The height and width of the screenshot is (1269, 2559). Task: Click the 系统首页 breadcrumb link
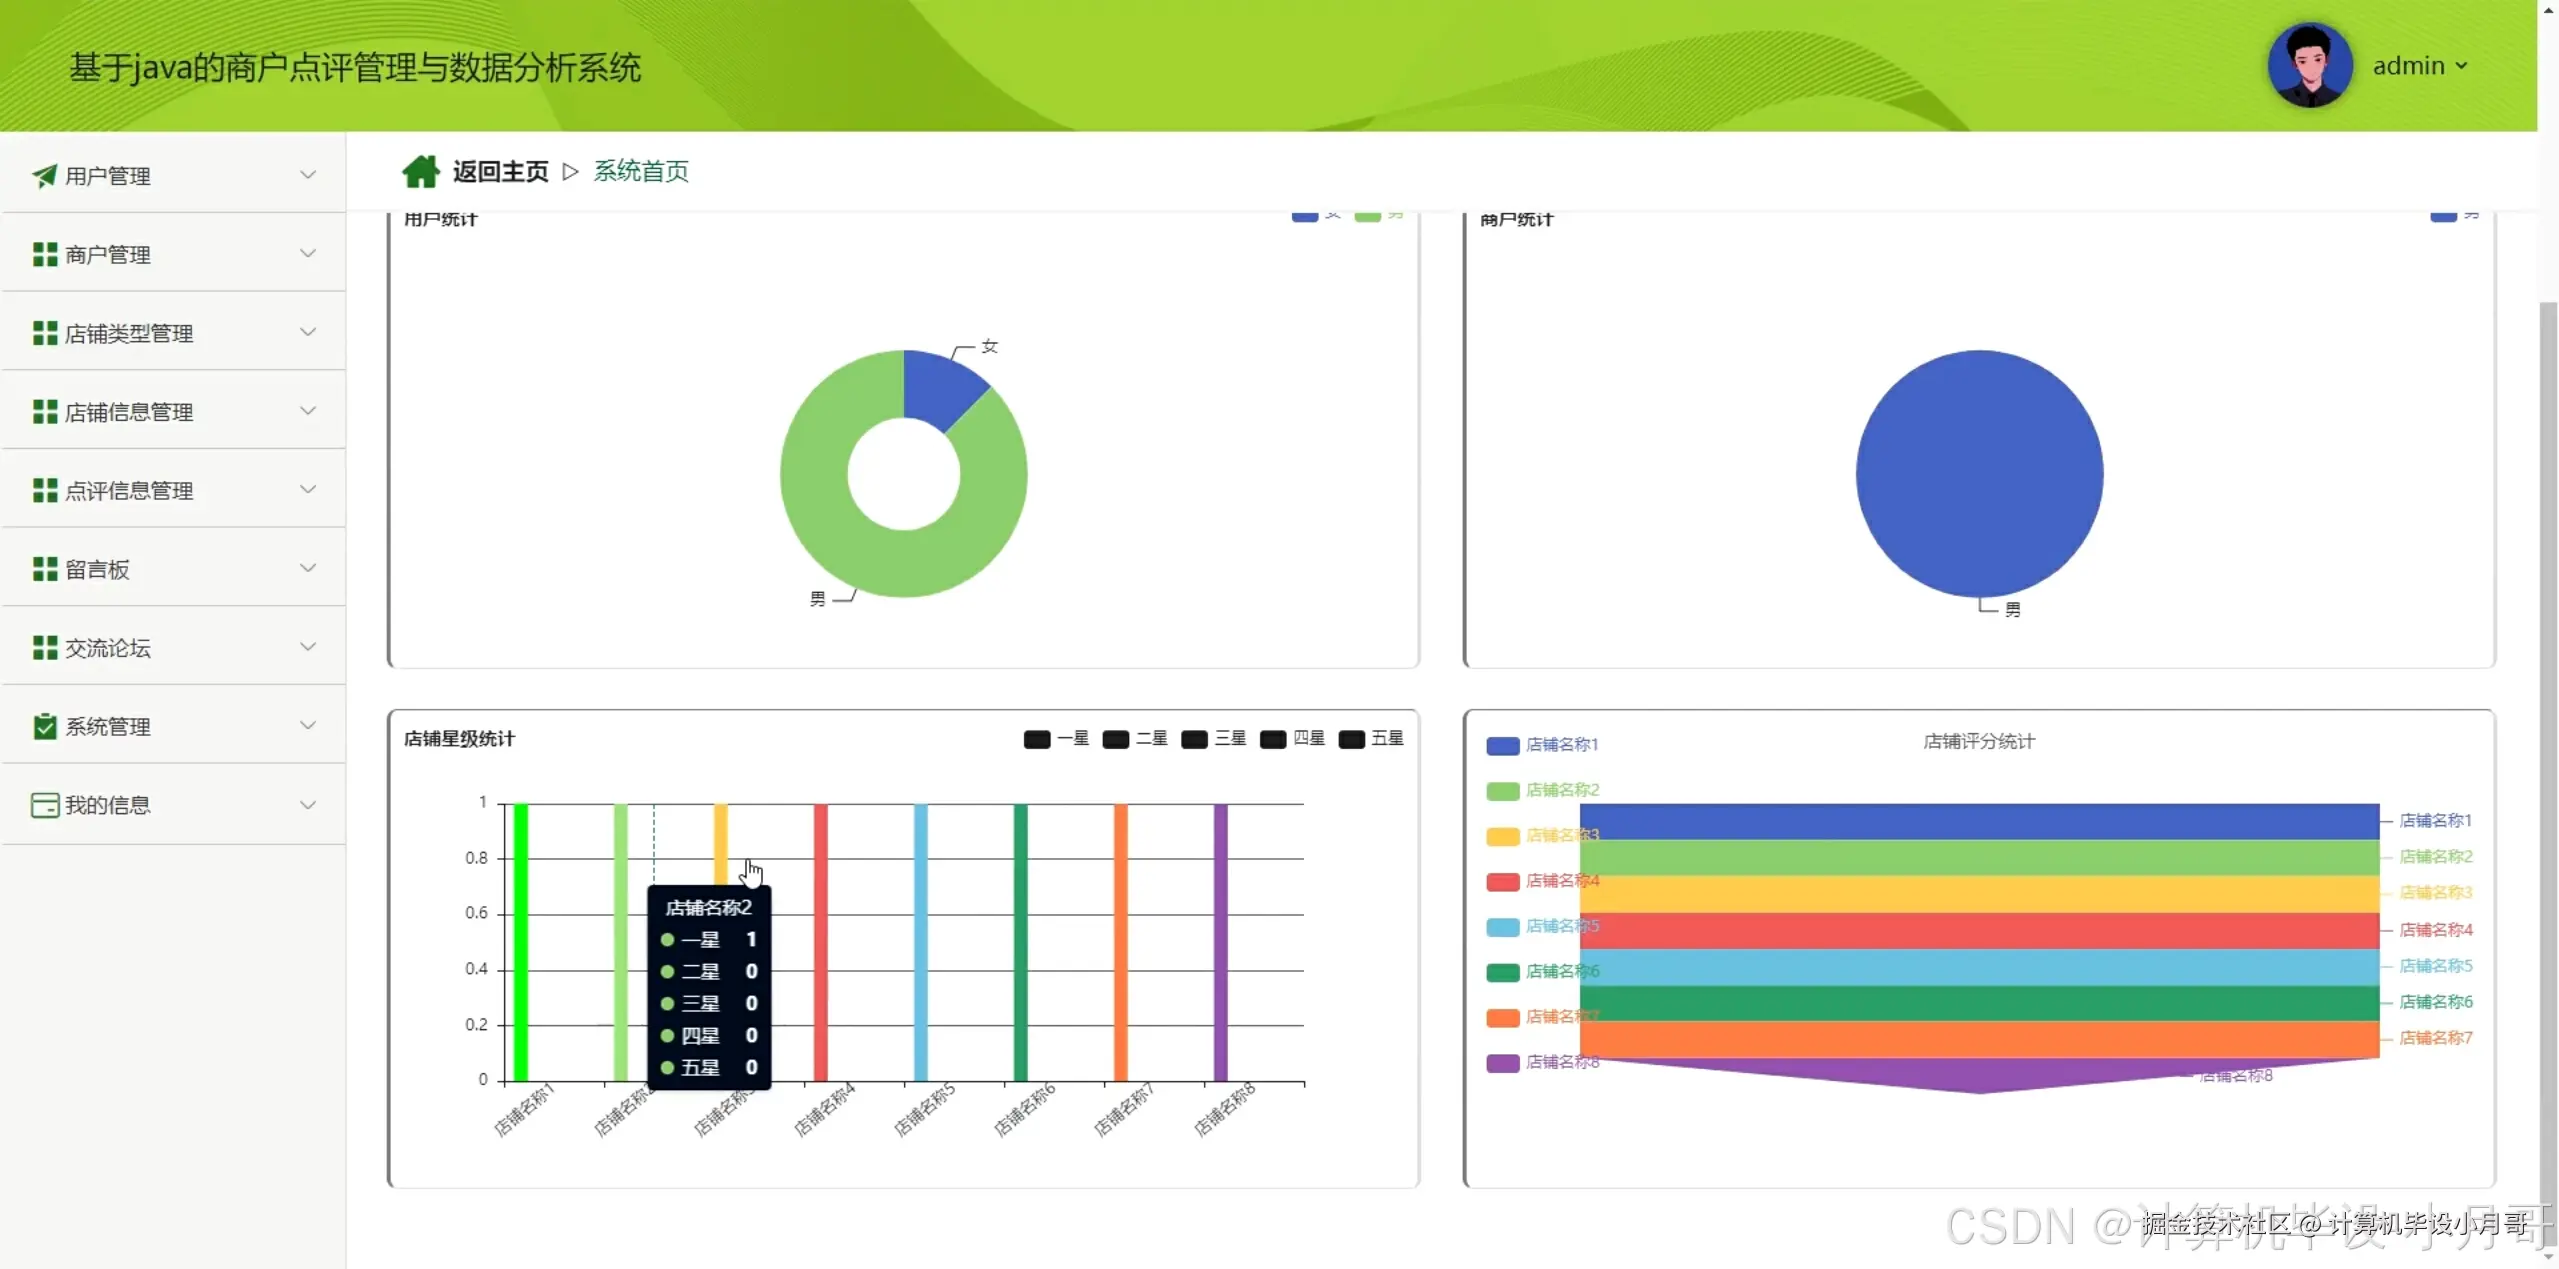tap(641, 171)
